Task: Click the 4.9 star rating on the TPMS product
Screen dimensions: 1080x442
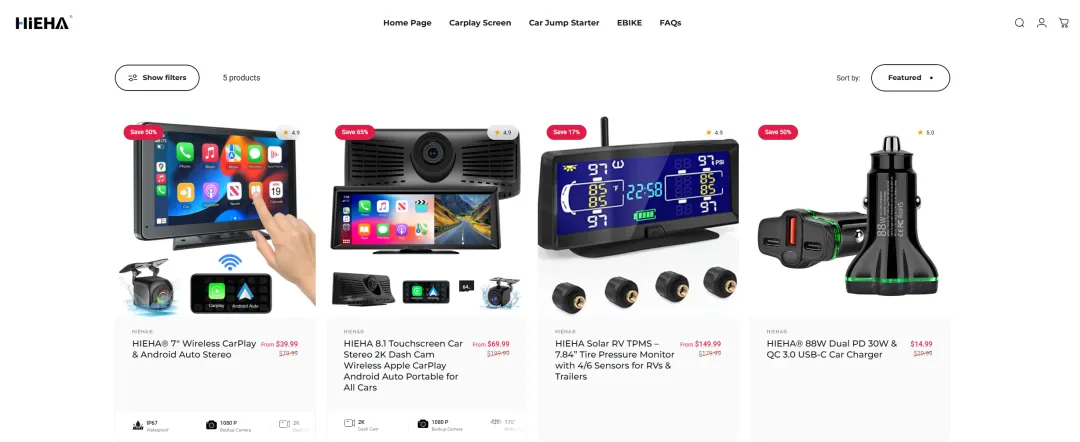Action: pos(714,132)
